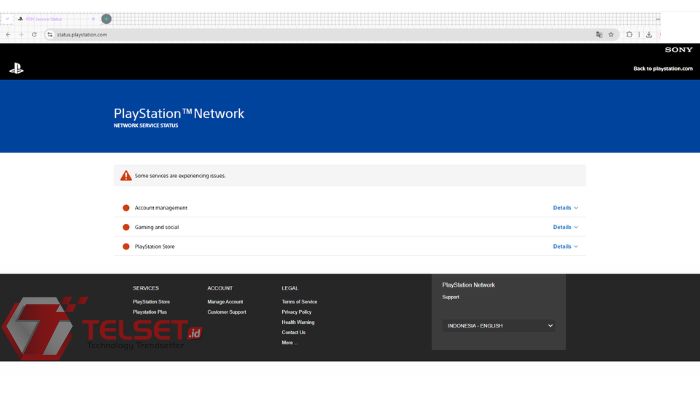Open Contact Us link

293,332
